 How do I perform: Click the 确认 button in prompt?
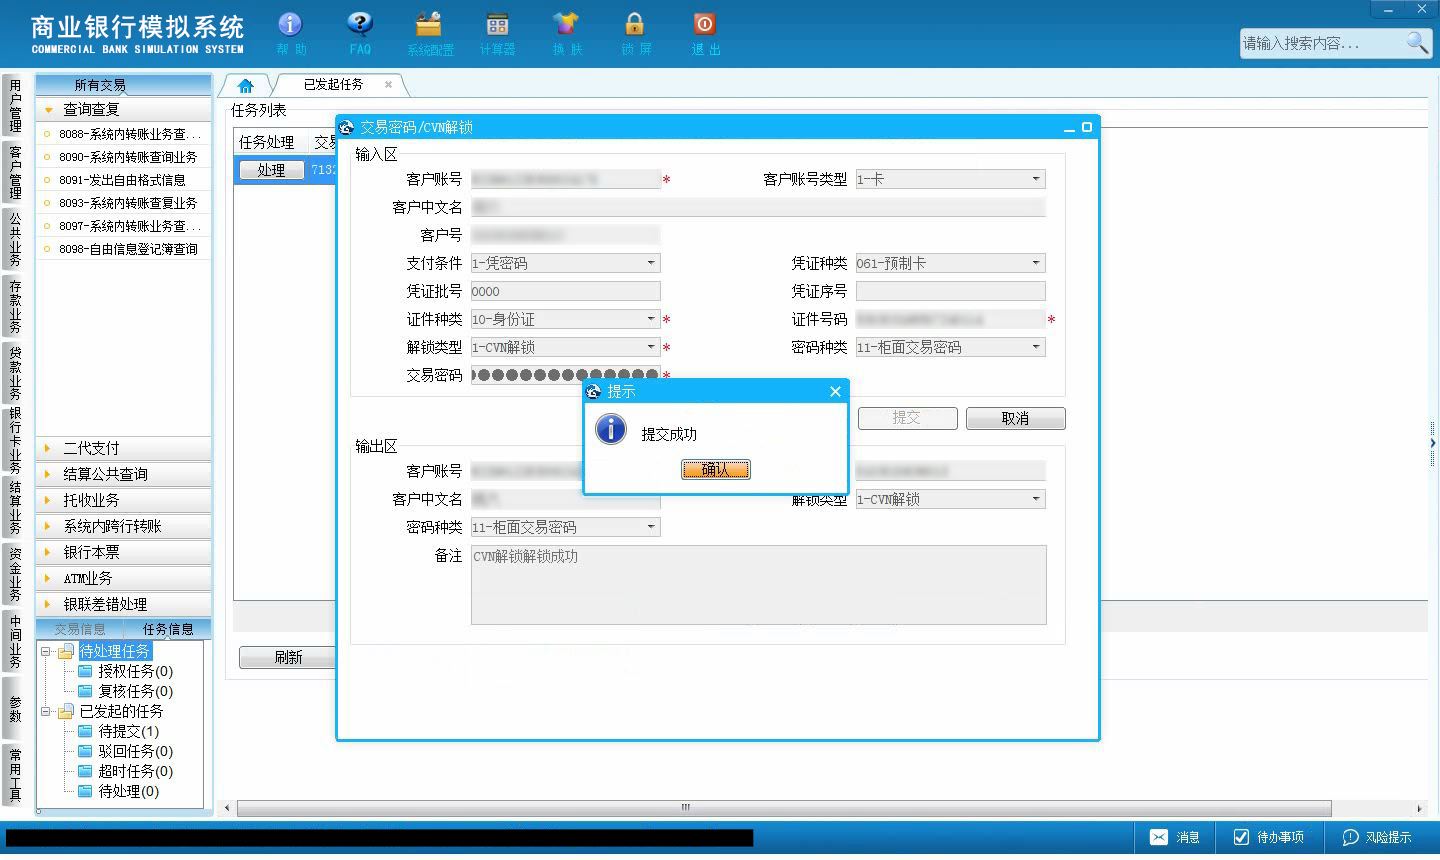click(x=715, y=469)
